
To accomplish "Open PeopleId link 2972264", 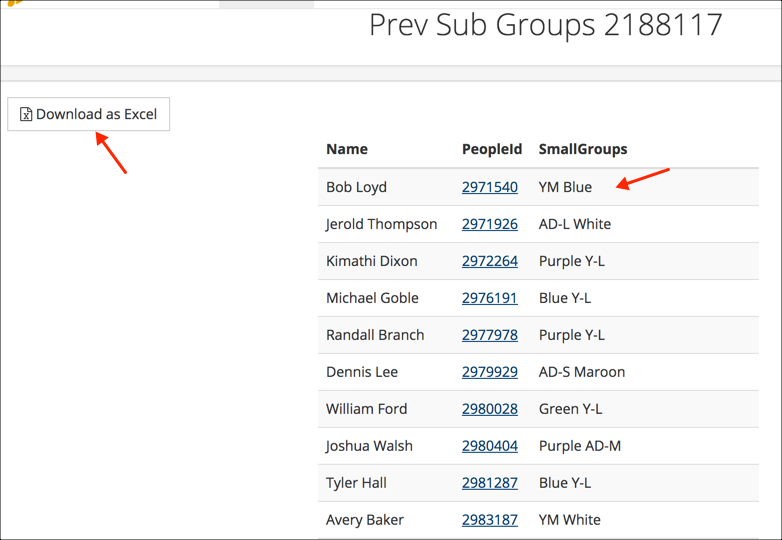I will [490, 261].
